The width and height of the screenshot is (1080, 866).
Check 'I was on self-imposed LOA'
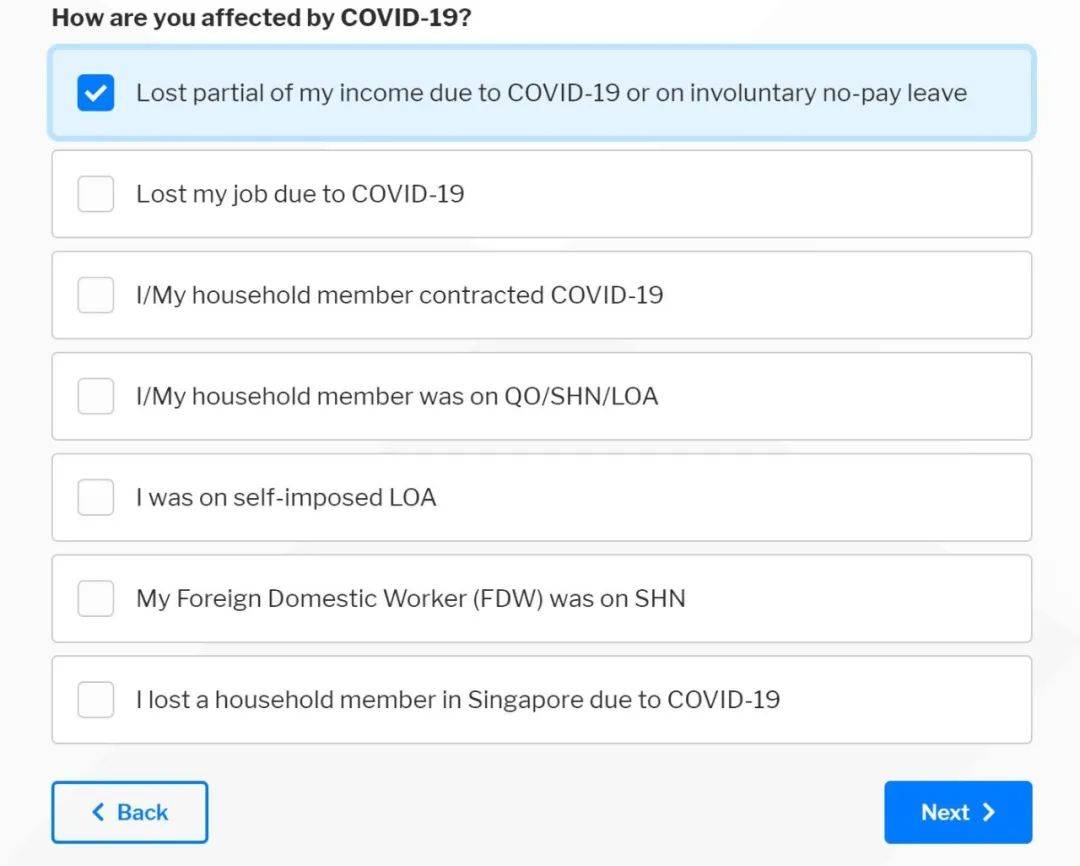(95, 497)
